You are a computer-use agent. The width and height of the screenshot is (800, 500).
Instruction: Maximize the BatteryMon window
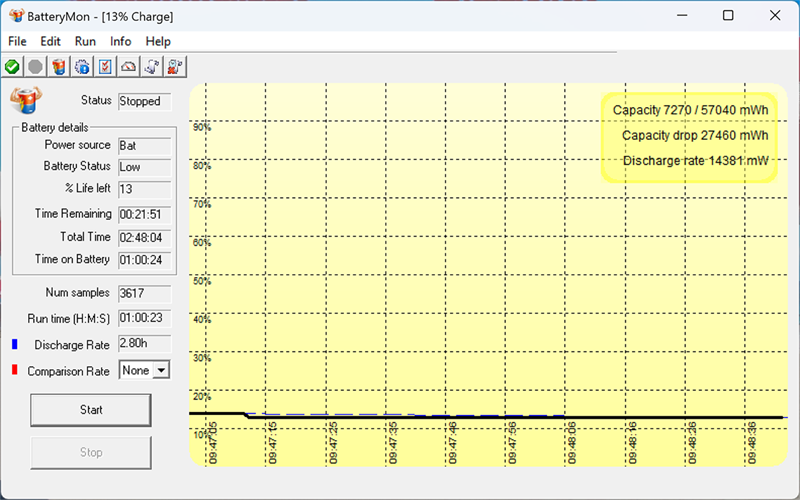(x=728, y=16)
